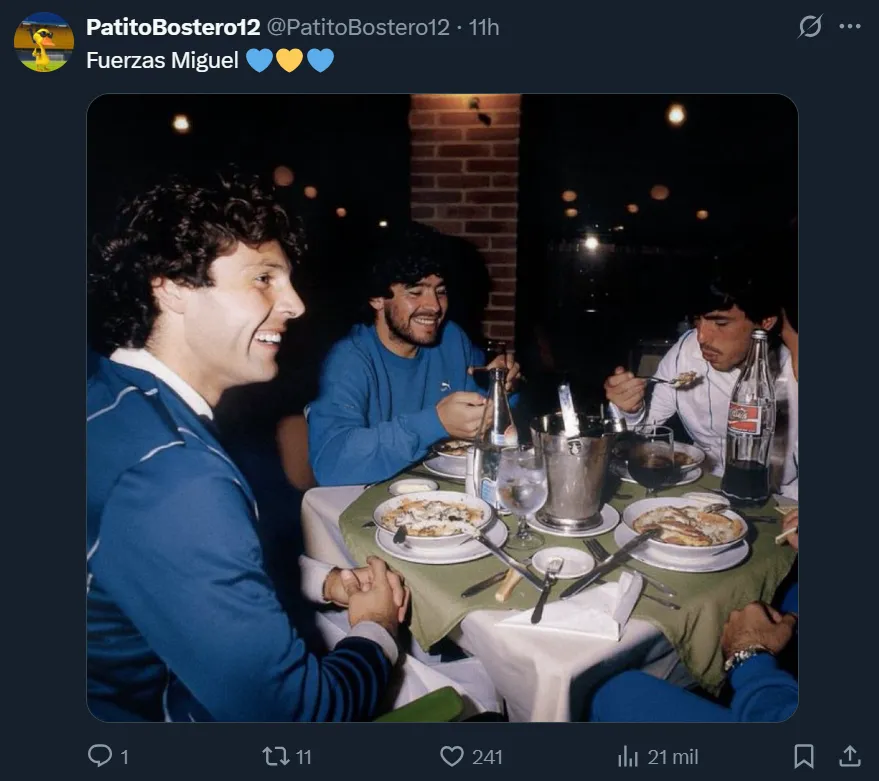
Task: Click the reply count number 1
Action: [x=125, y=757]
